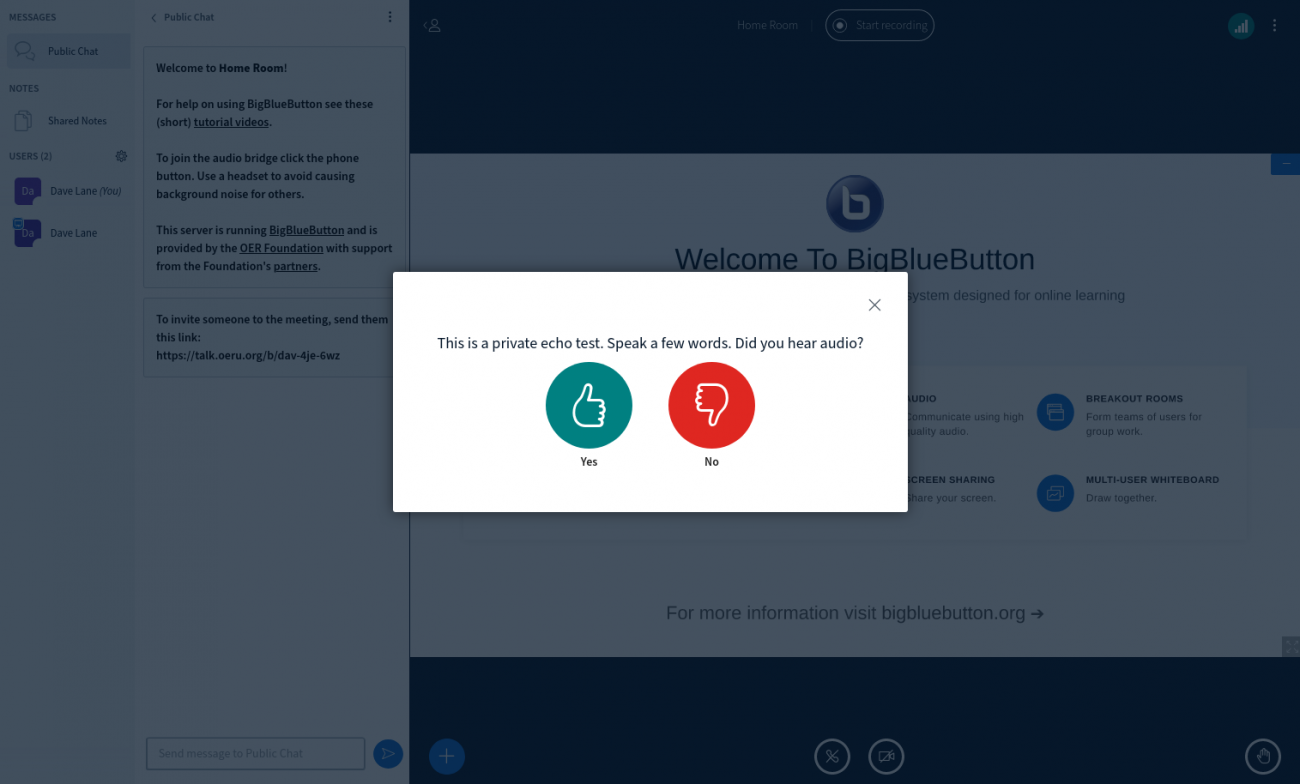Click the raise hand button
1300x784 pixels.
pyautogui.click(x=1263, y=756)
